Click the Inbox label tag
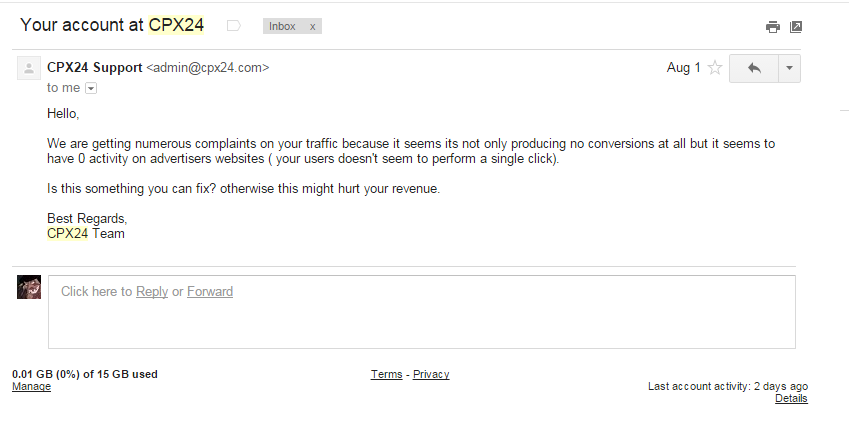The image size is (849, 423). coord(283,27)
